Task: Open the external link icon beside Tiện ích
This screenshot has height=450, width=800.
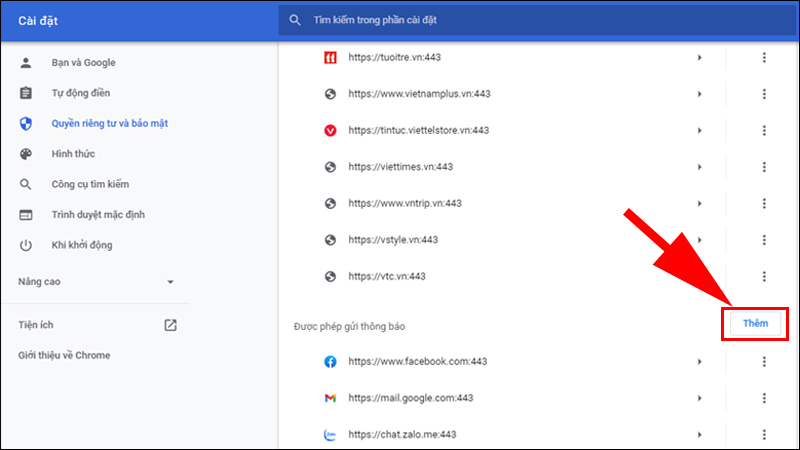Action: (x=170, y=325)
